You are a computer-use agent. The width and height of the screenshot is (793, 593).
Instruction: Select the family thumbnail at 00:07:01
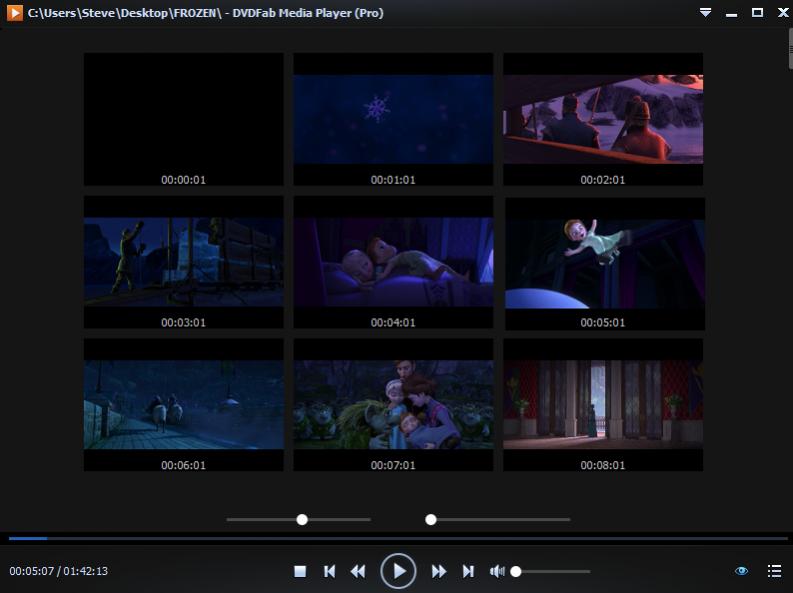click(393, 404)
